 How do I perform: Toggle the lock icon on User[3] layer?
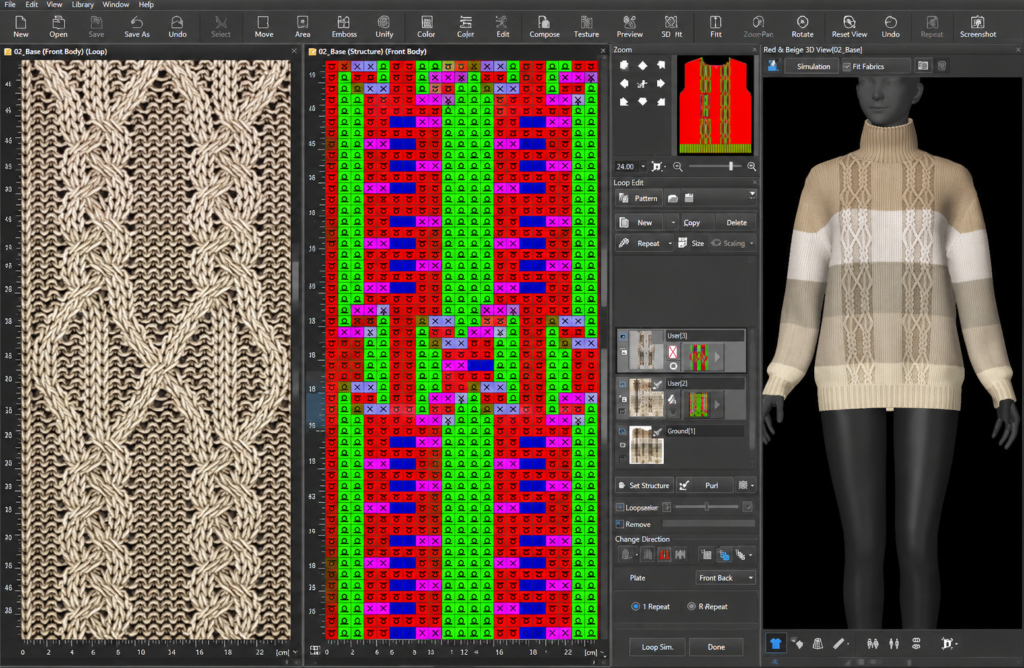(x=623, y=352)
